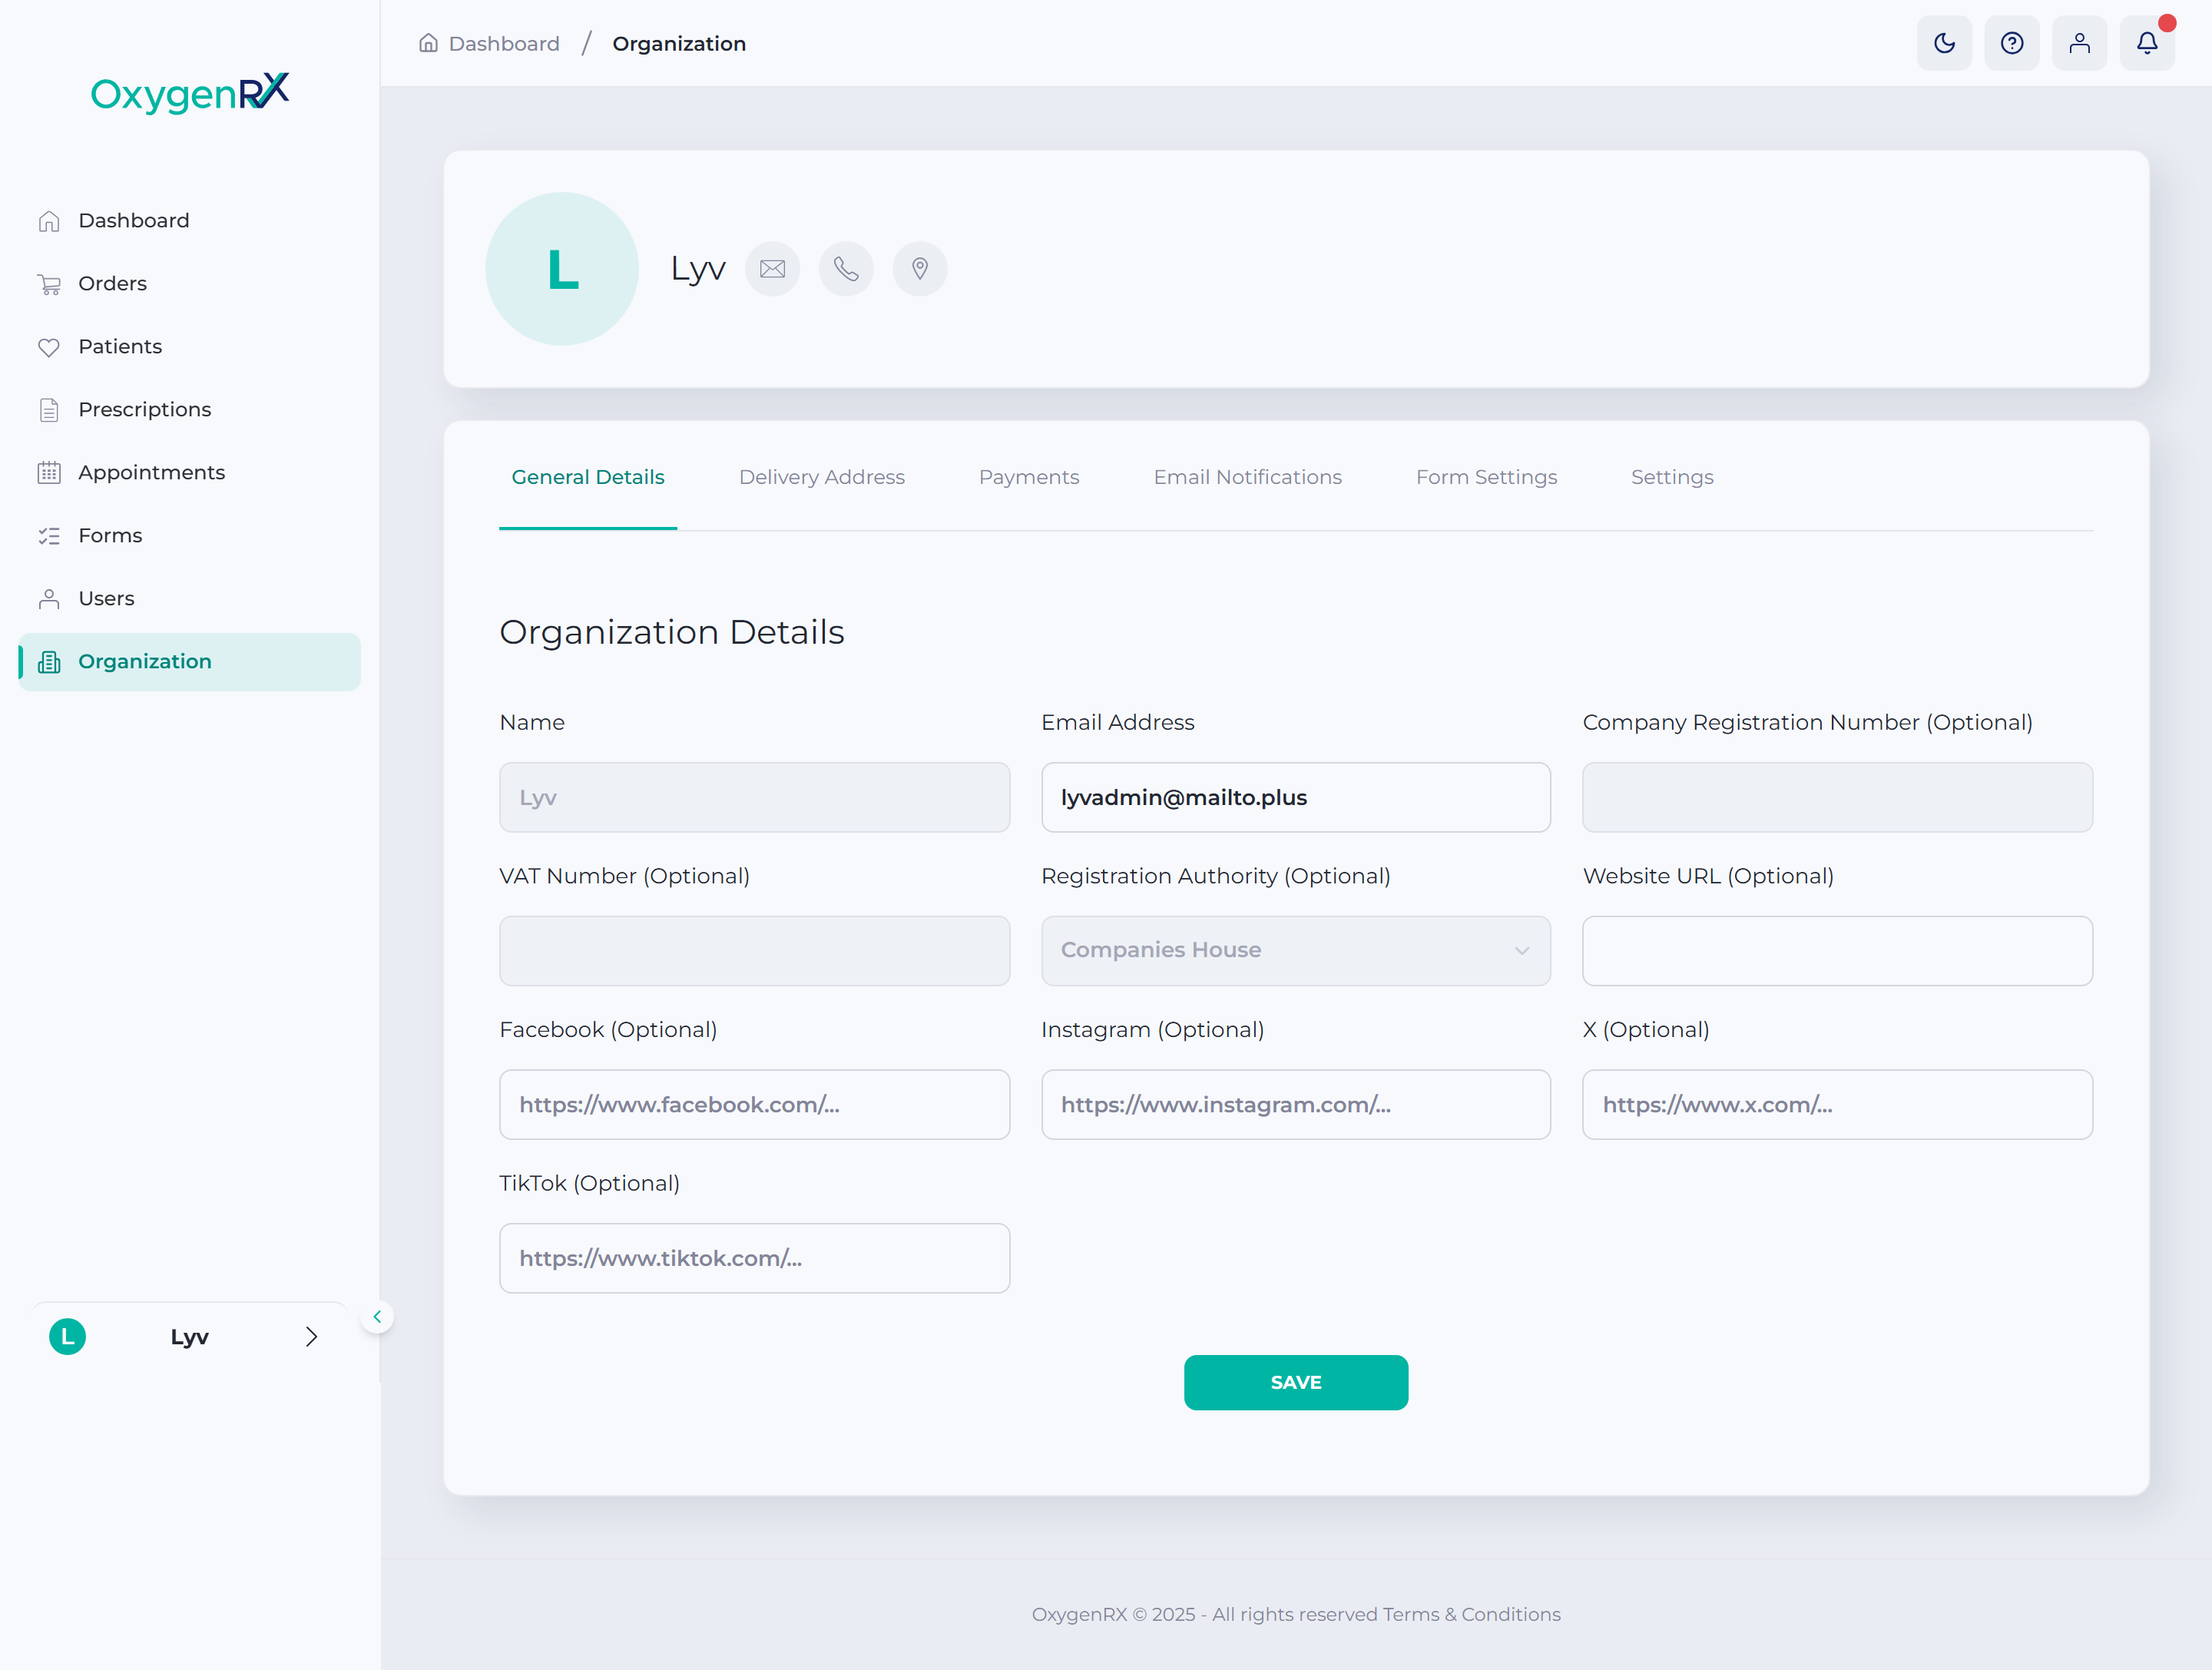Image resolution: width=2212 pixels, height=1670 pixels.
Task: Open the Payments tab
Action: 1029,478
